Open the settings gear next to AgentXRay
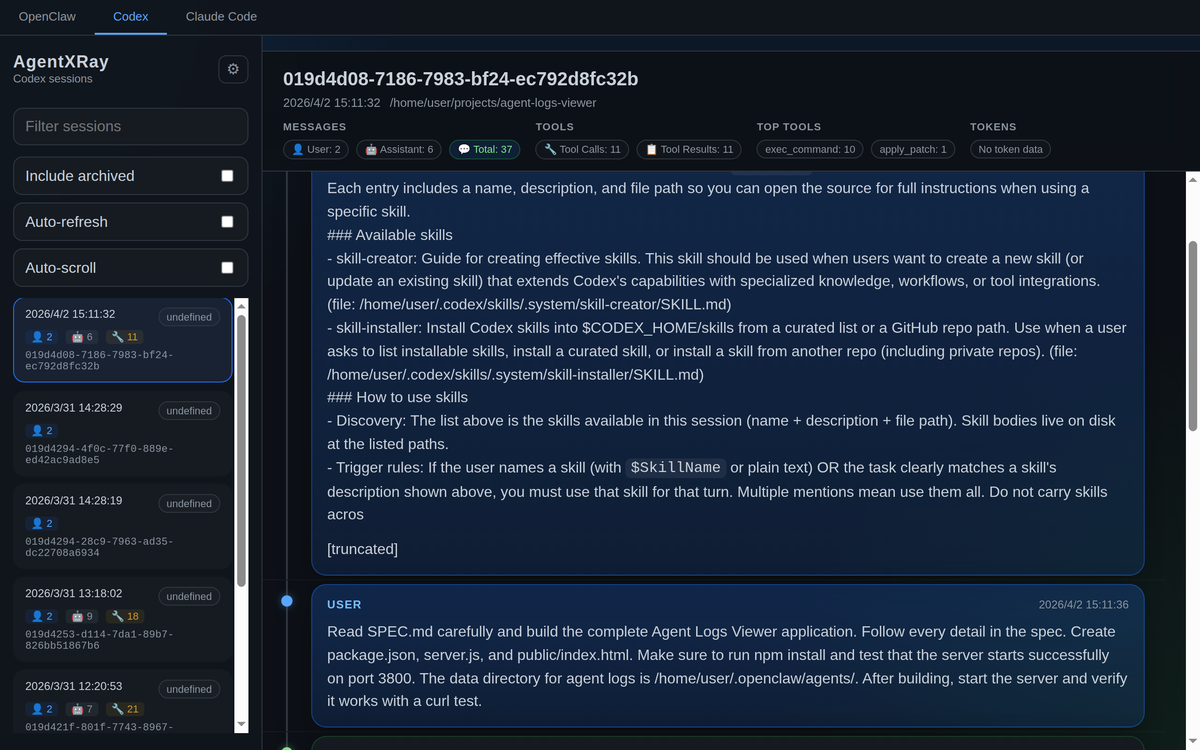Image resolution: width=1200 pixels, height=750 pixels. pos(233,69)
